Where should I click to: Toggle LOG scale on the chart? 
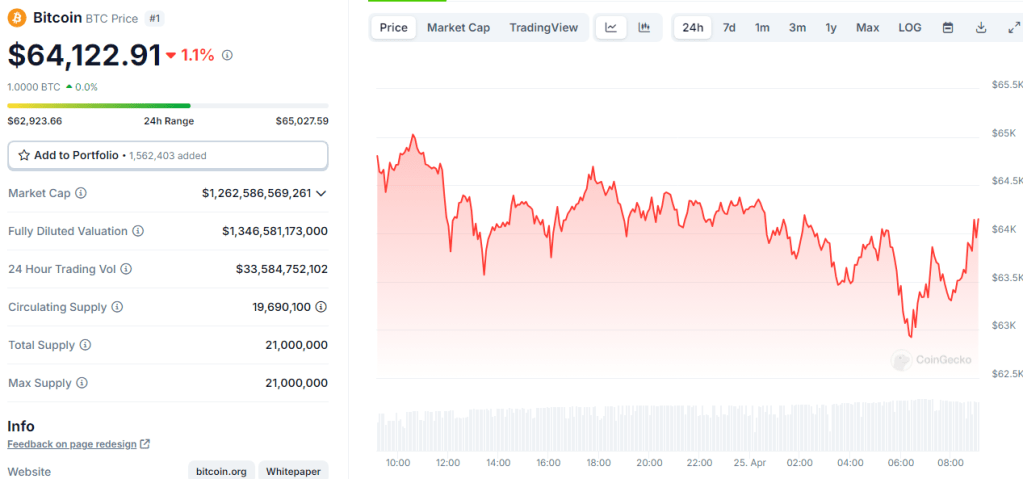point(910,27)
